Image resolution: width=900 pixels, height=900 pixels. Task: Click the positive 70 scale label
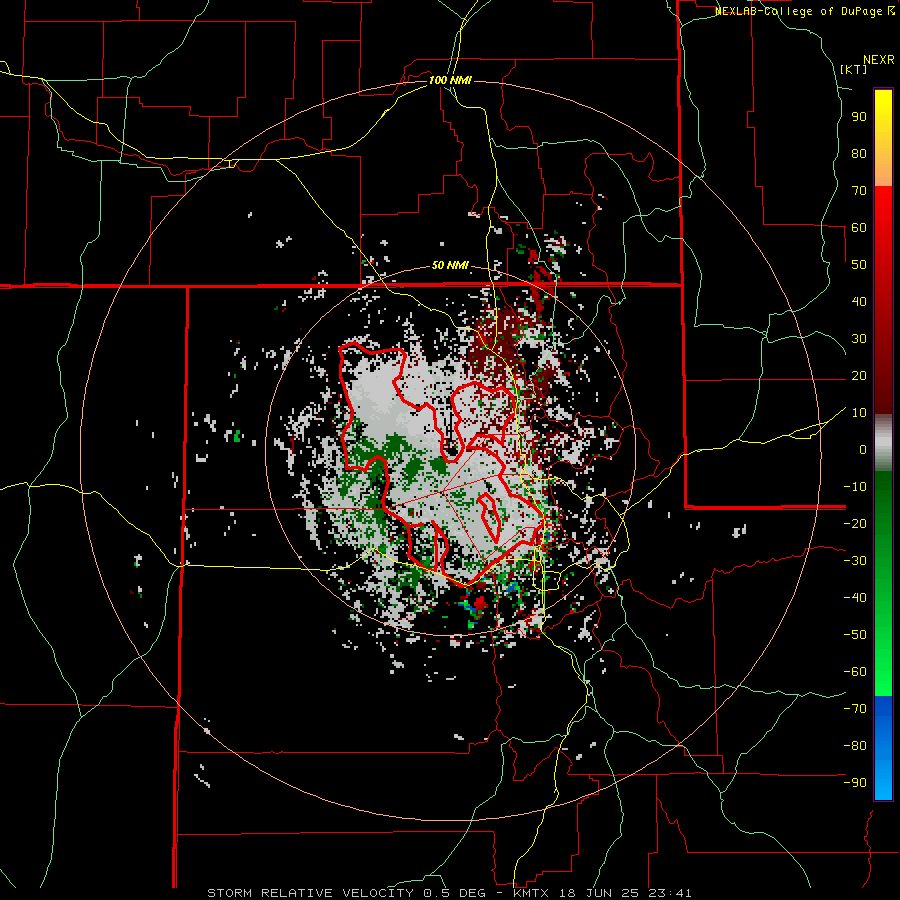tap(859, 191)
